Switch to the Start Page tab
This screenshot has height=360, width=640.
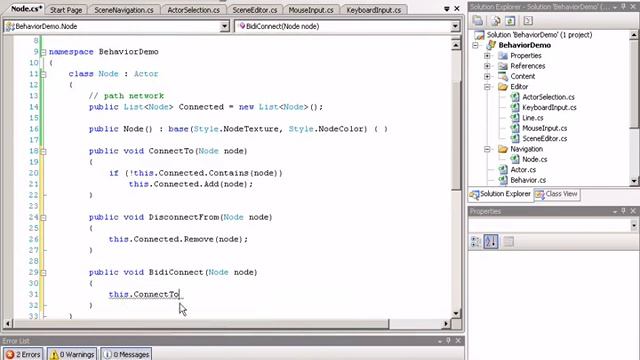[66, 10]
